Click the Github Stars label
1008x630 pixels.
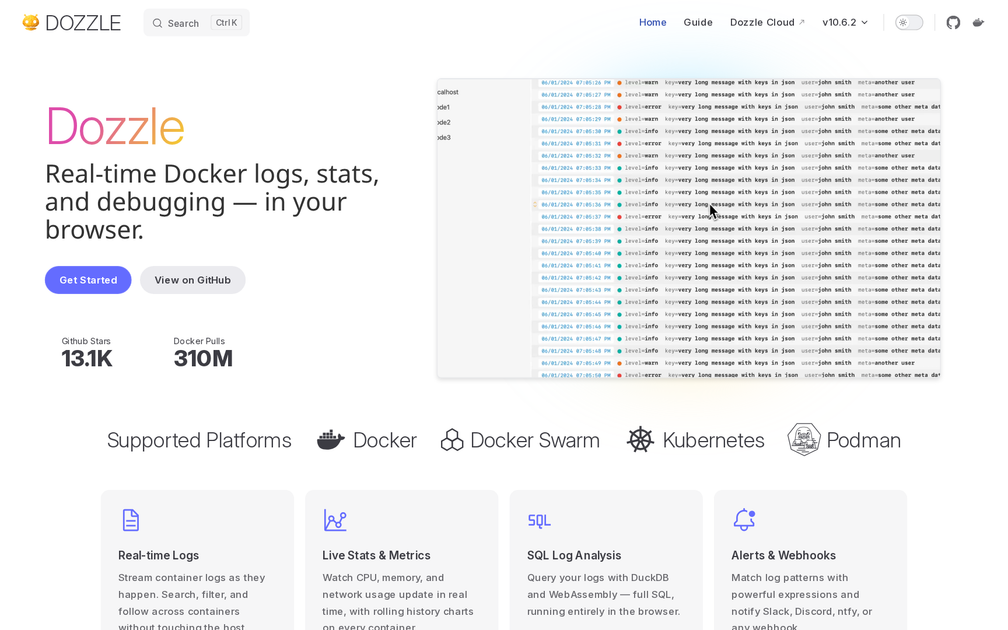[x=86, y=341]
